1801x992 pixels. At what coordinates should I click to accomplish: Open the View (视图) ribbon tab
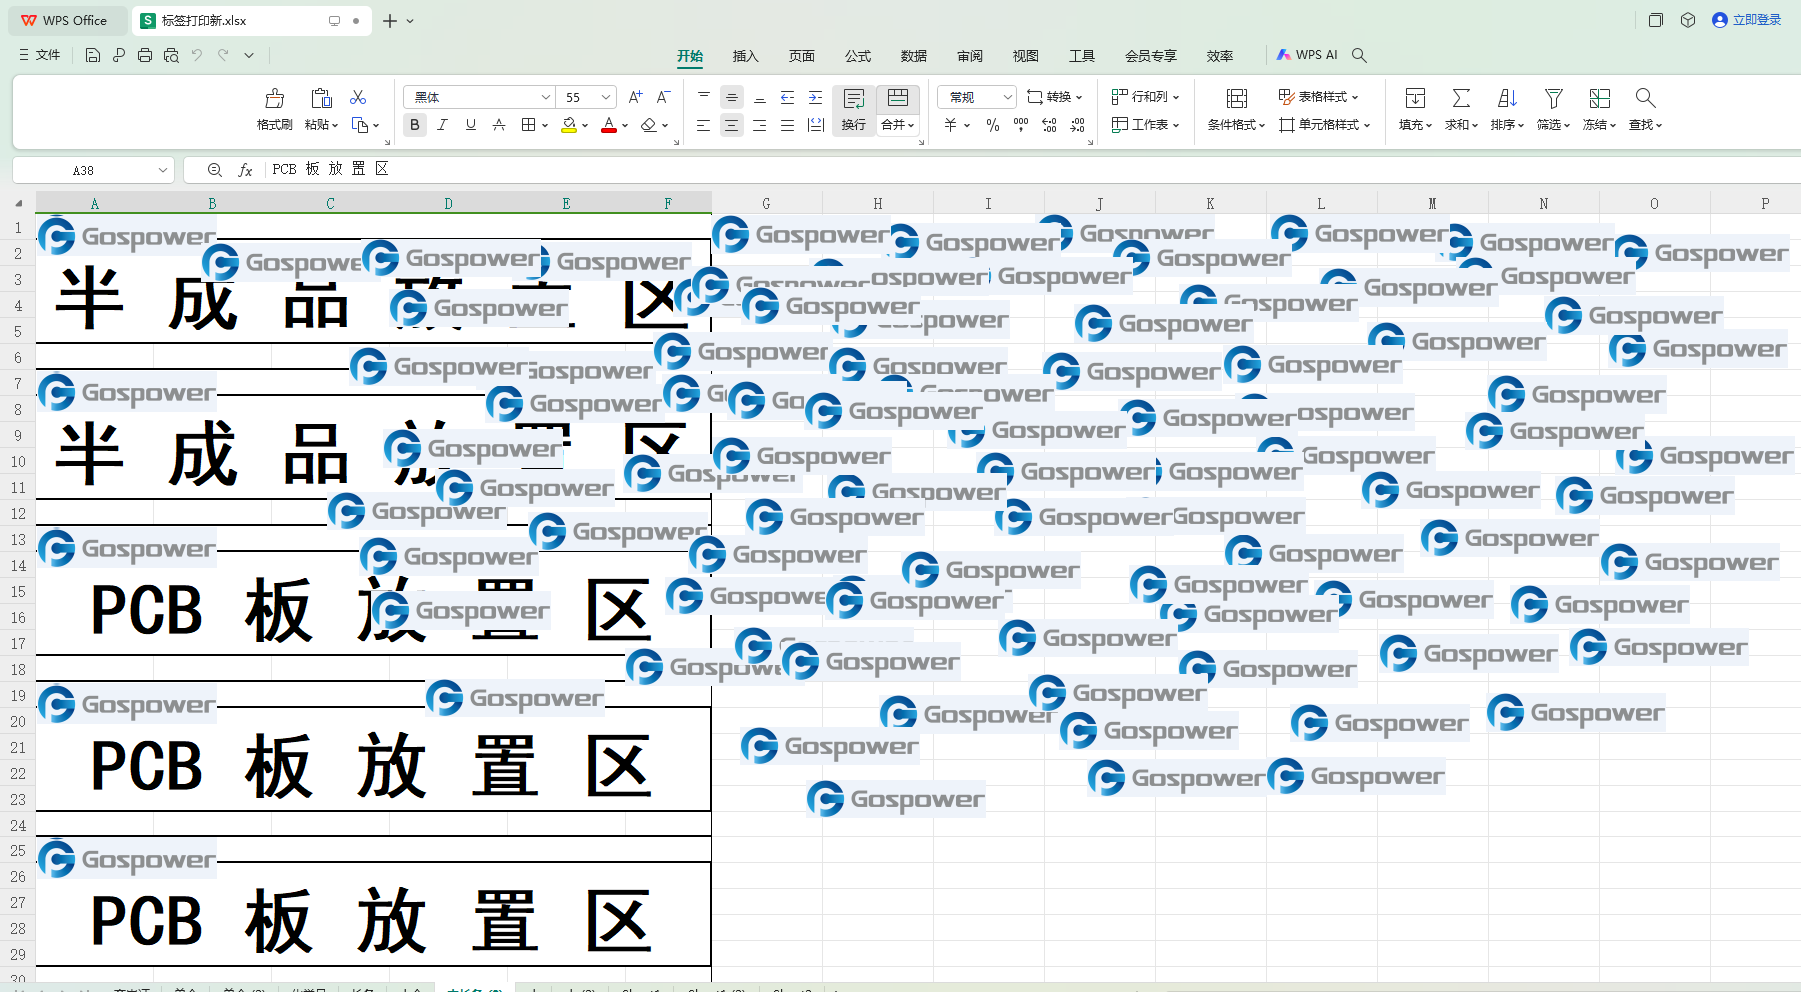1026,56
